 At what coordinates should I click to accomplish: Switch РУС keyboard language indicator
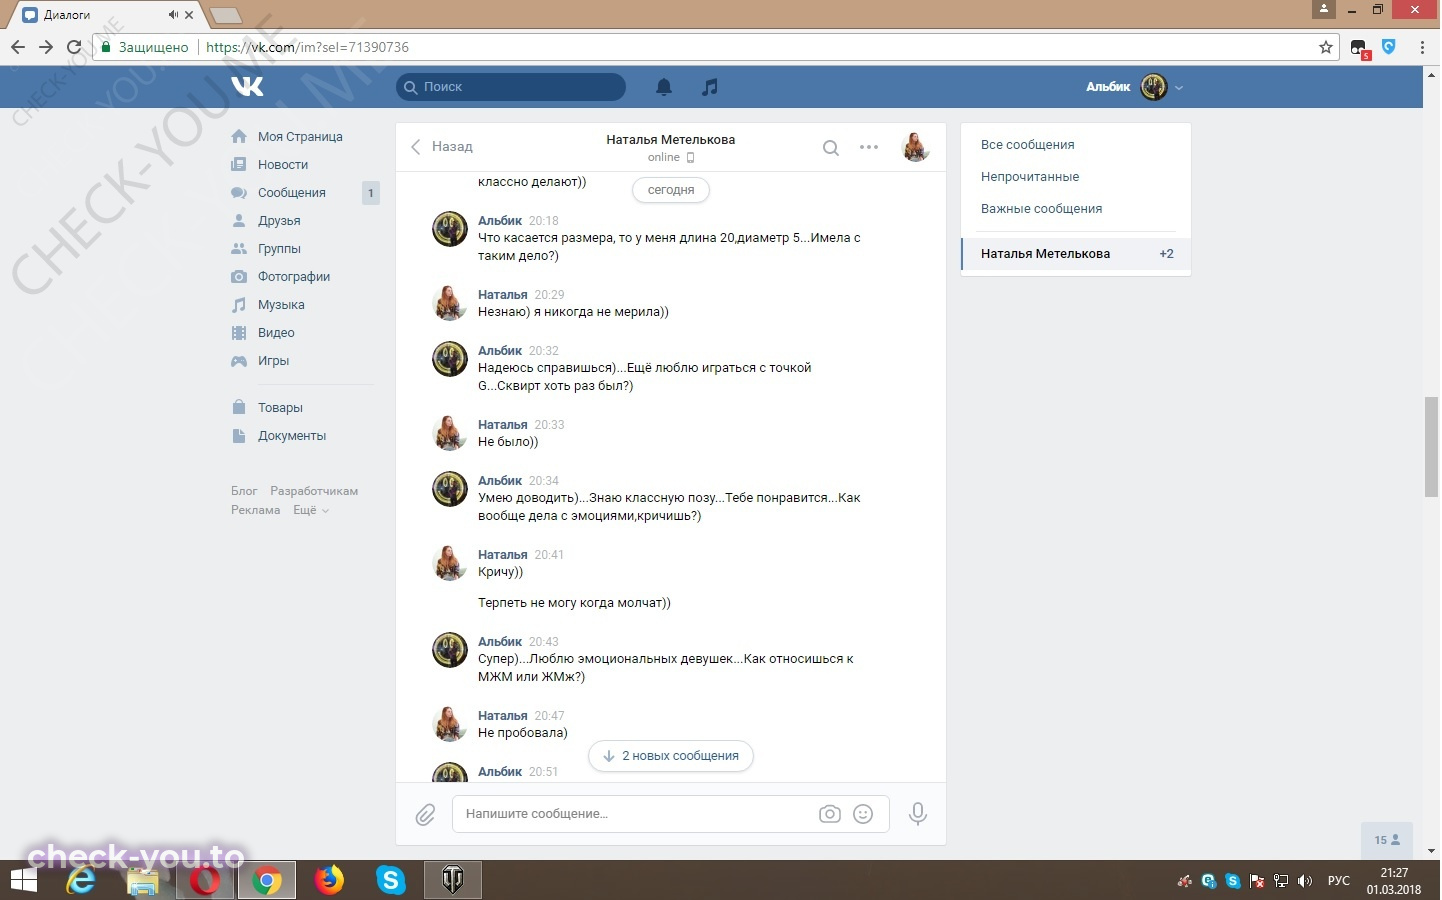click(x=1338, y=881)
